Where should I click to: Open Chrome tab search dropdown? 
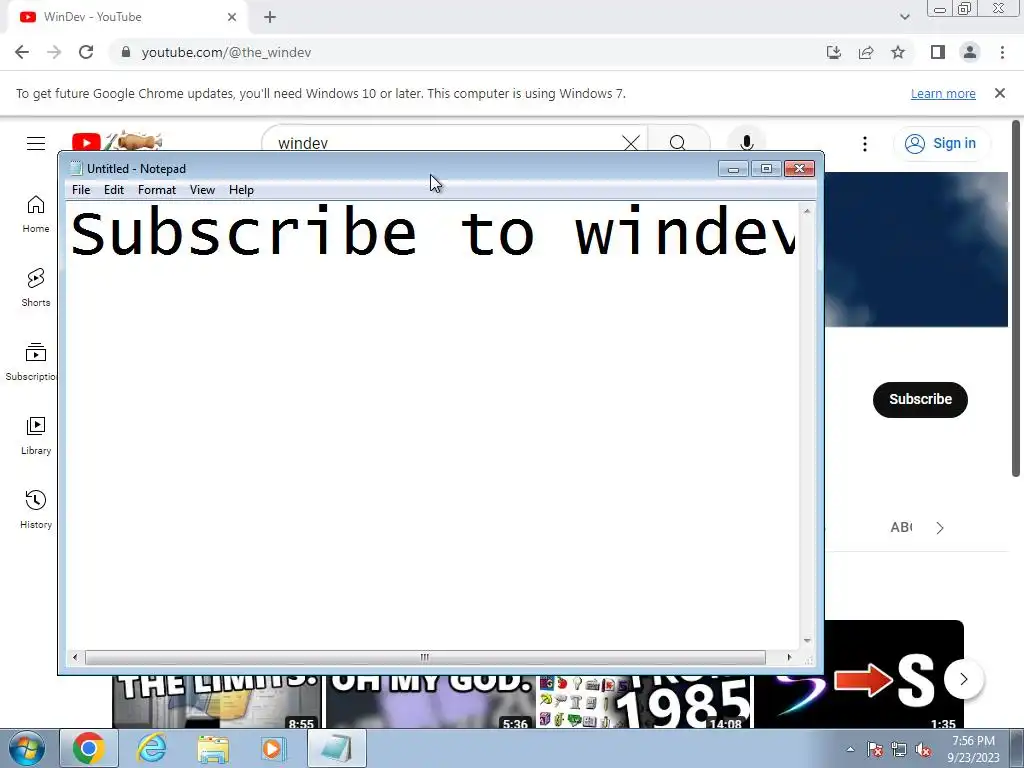(904, 17)
